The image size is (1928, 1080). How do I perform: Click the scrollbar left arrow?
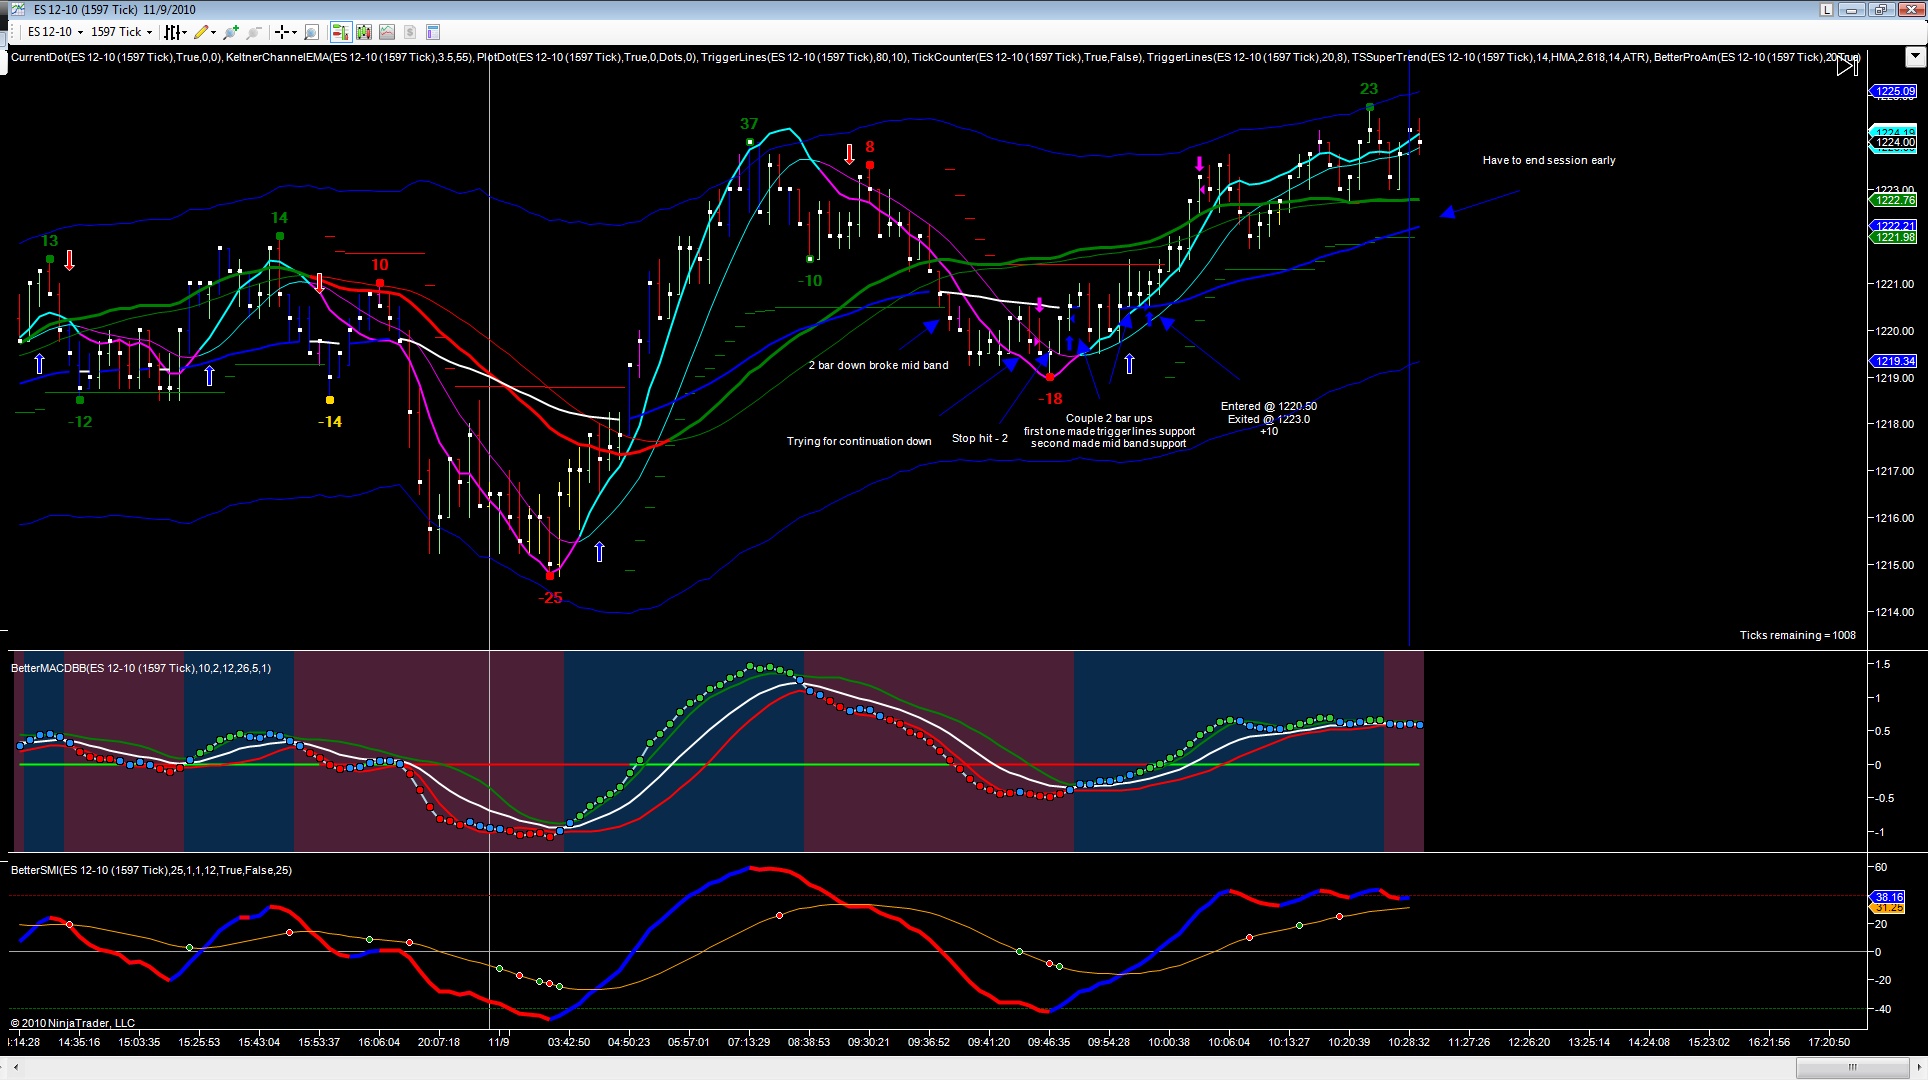pyautogui.click(x=15, y=1068)
